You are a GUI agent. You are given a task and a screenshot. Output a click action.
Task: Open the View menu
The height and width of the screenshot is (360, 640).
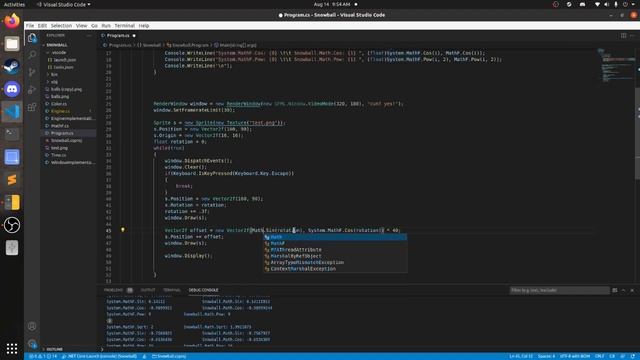82,25
